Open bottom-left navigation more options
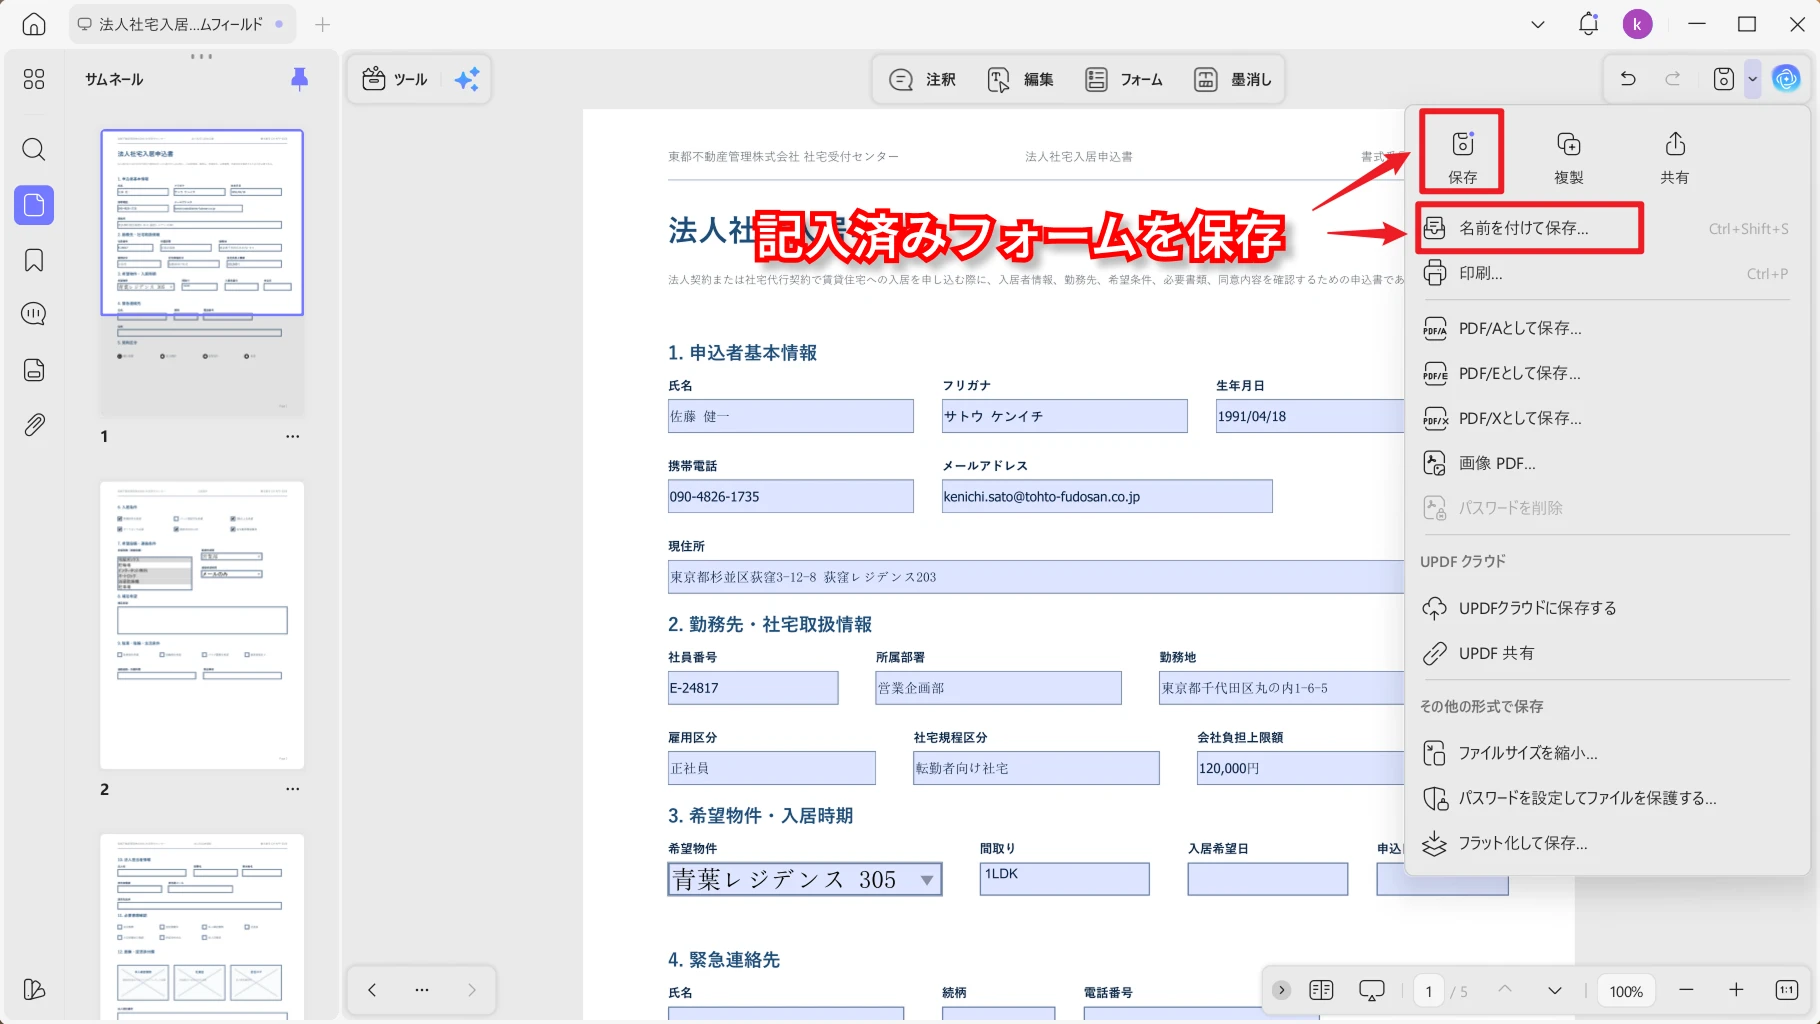 [422, 990]
